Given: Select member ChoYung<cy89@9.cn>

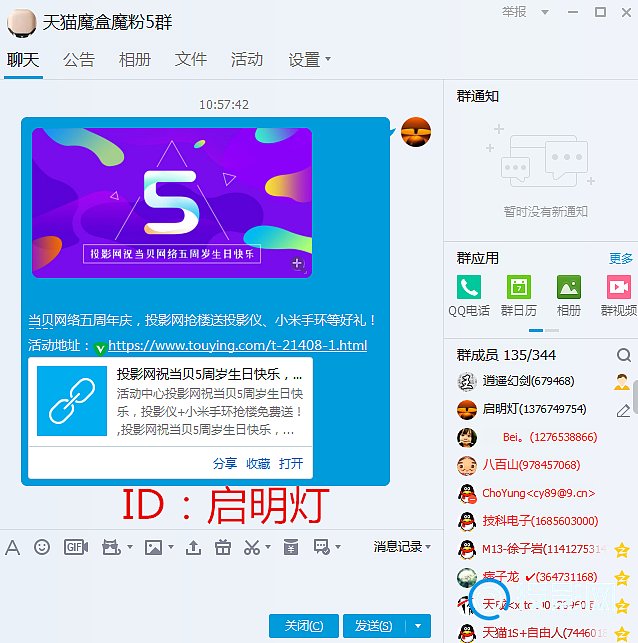Looking at the screenshot, I should pyautogui.click(x=538, y=493).
